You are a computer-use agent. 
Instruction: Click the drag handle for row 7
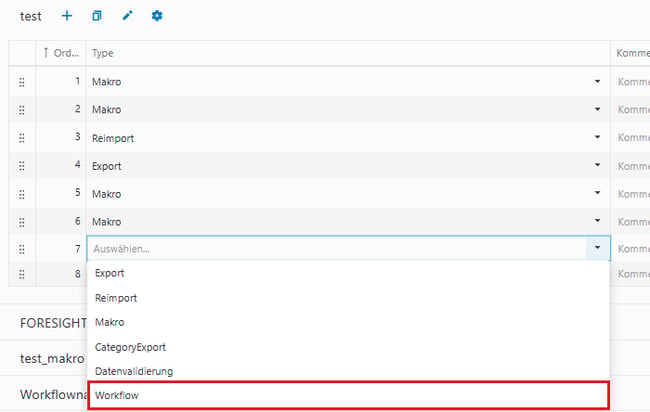(22, 249)
